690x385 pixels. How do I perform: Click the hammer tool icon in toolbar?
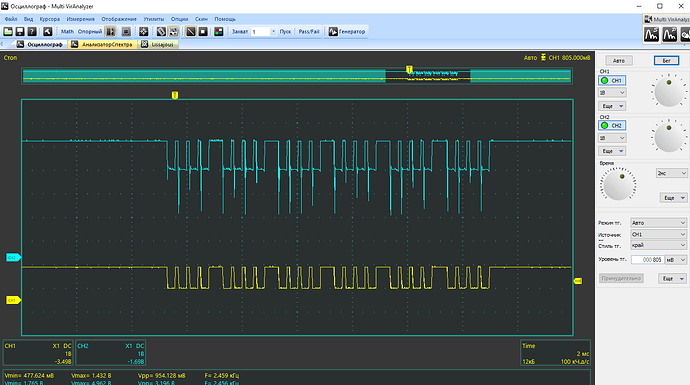[47, 32]
